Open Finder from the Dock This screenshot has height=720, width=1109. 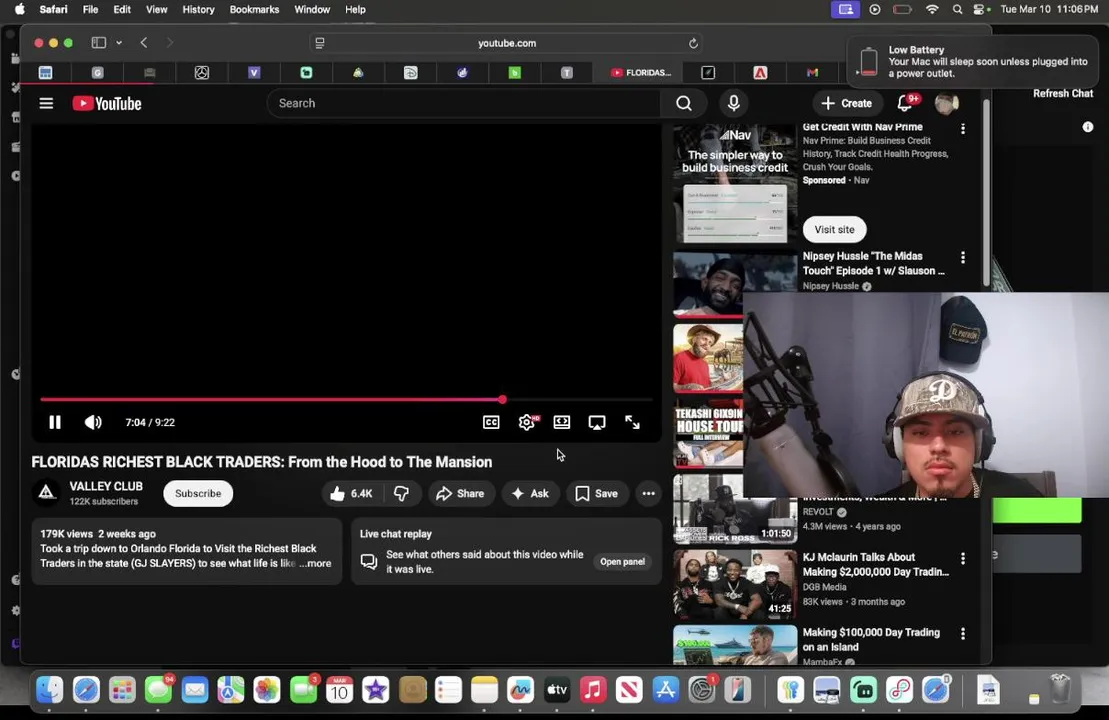[x=50, y=690]
